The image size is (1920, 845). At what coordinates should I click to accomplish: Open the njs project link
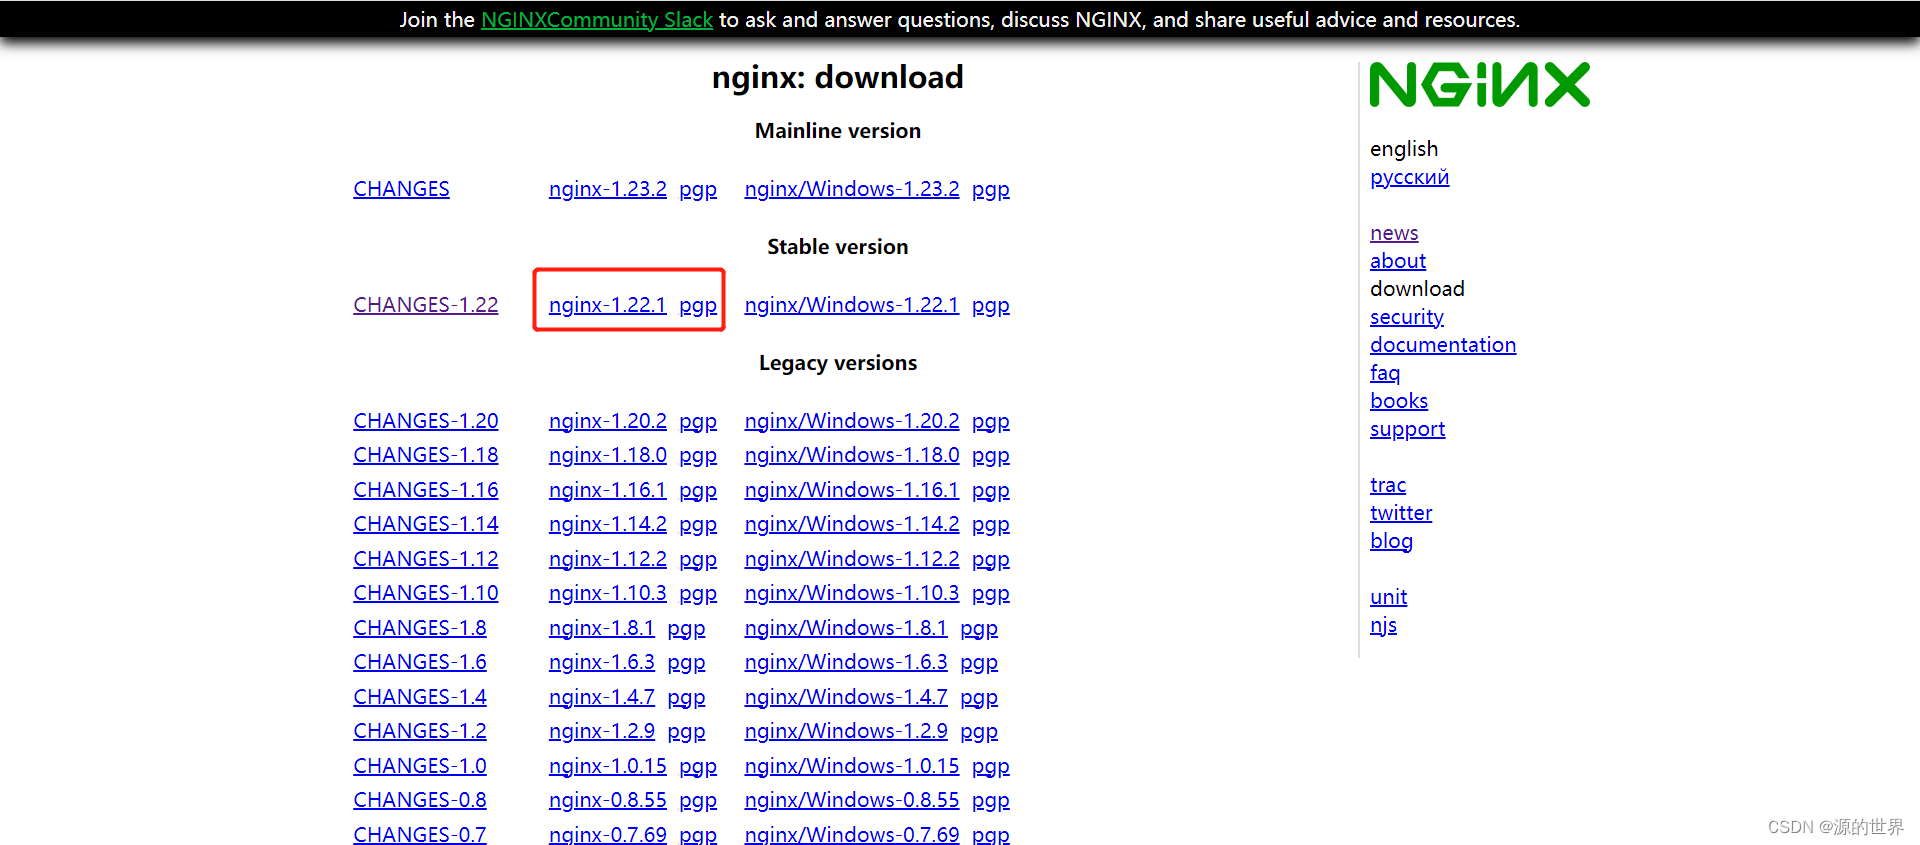[1383, 625]
